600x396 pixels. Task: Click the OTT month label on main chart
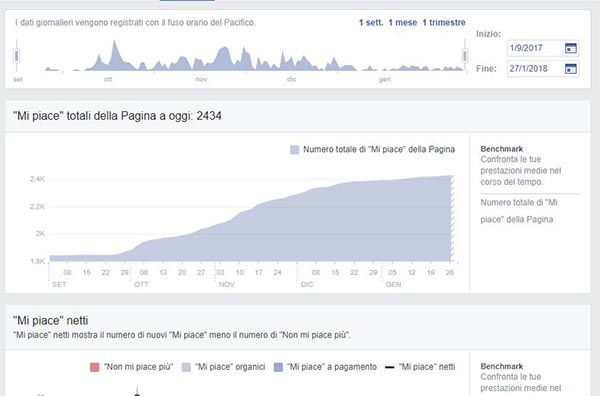[x=141, y=285]
